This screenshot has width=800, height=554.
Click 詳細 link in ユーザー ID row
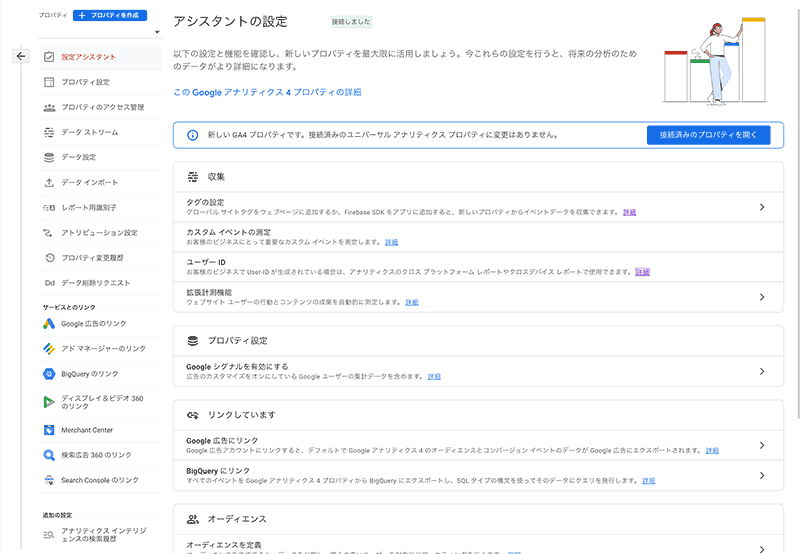(642, 272)
